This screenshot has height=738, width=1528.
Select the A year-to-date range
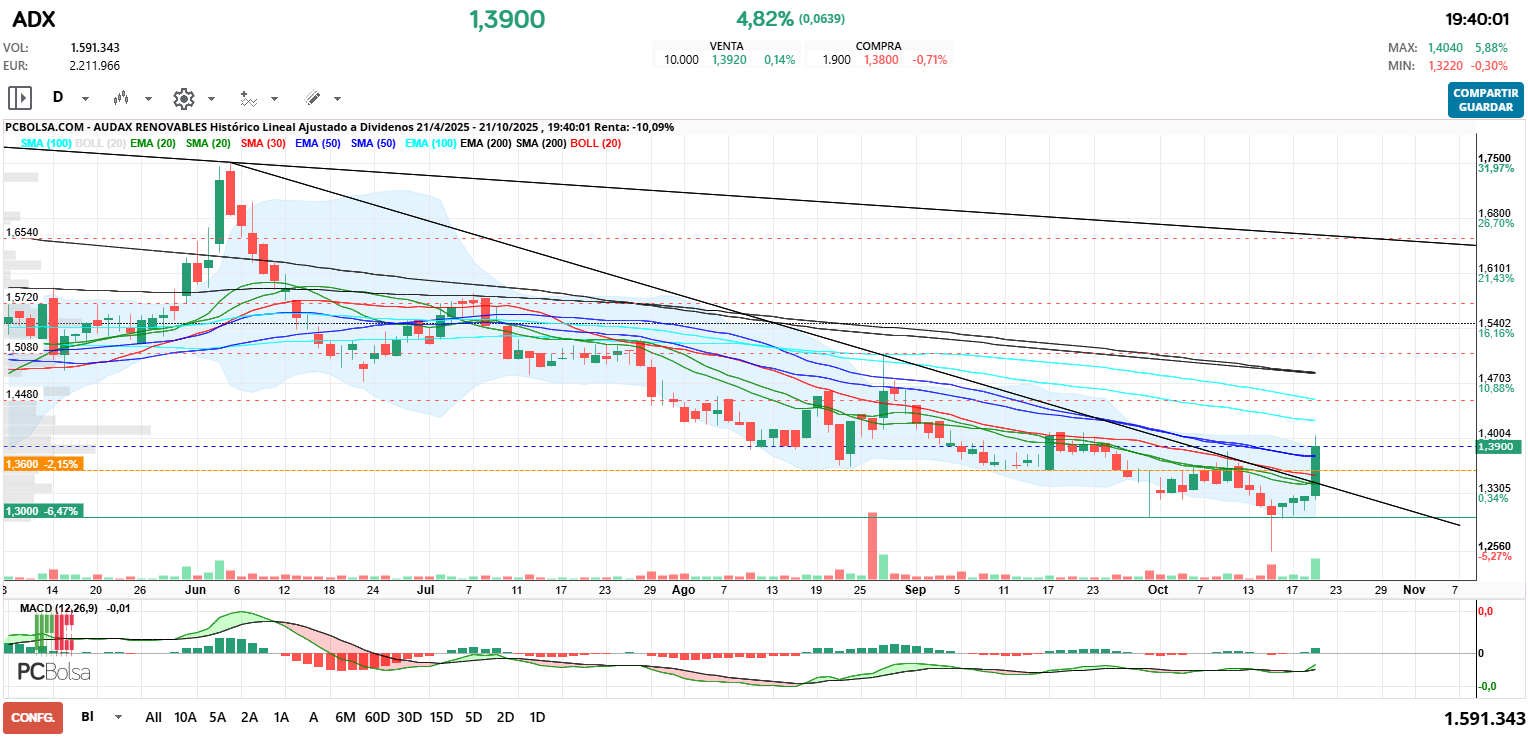[313, 717]
